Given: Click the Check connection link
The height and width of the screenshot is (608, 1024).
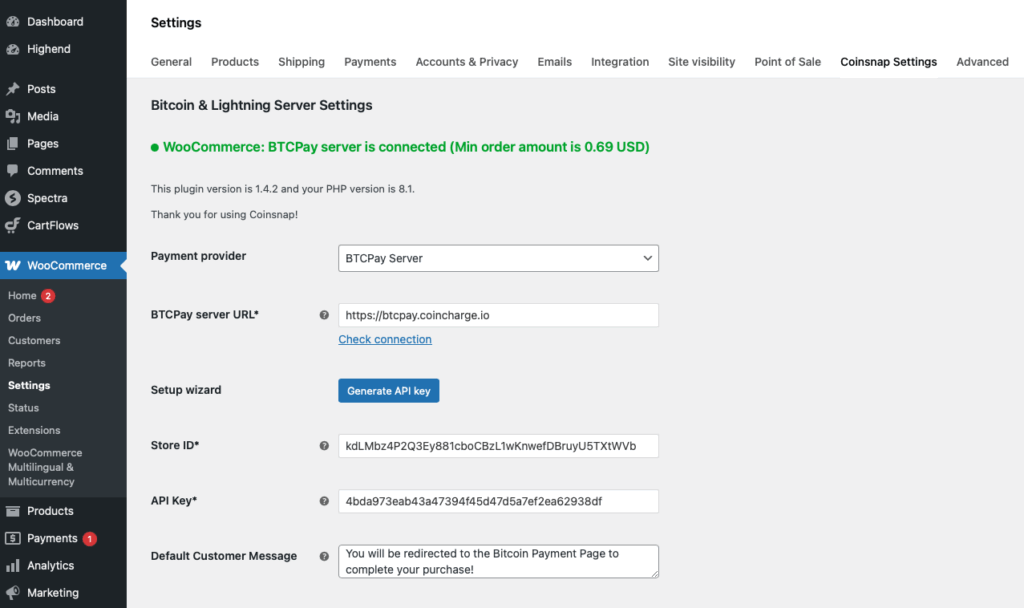Looking at the screenshot, I should click(x=385, y=339).
